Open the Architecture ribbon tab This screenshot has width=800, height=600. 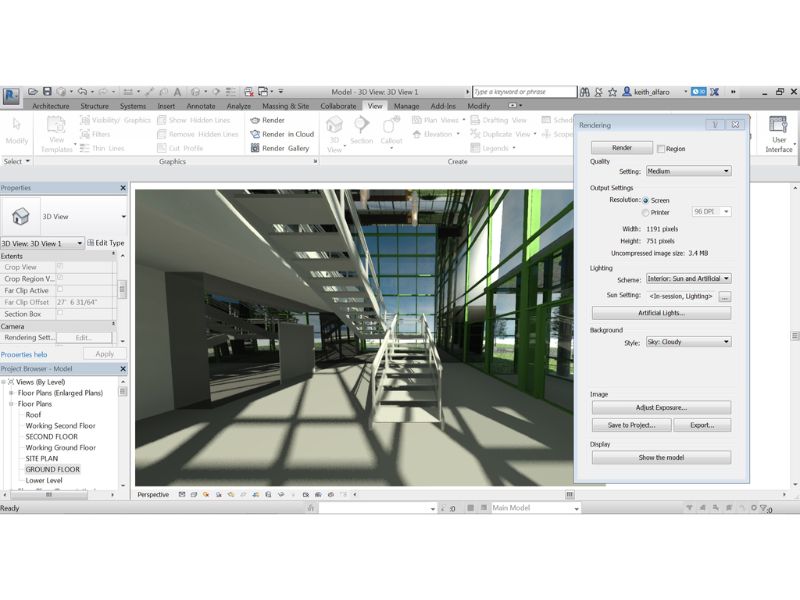click(x=51, y=105)
